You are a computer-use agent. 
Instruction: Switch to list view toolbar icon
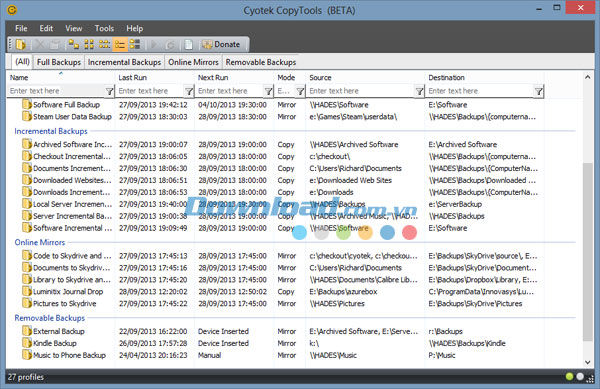(x=104, y=44)
